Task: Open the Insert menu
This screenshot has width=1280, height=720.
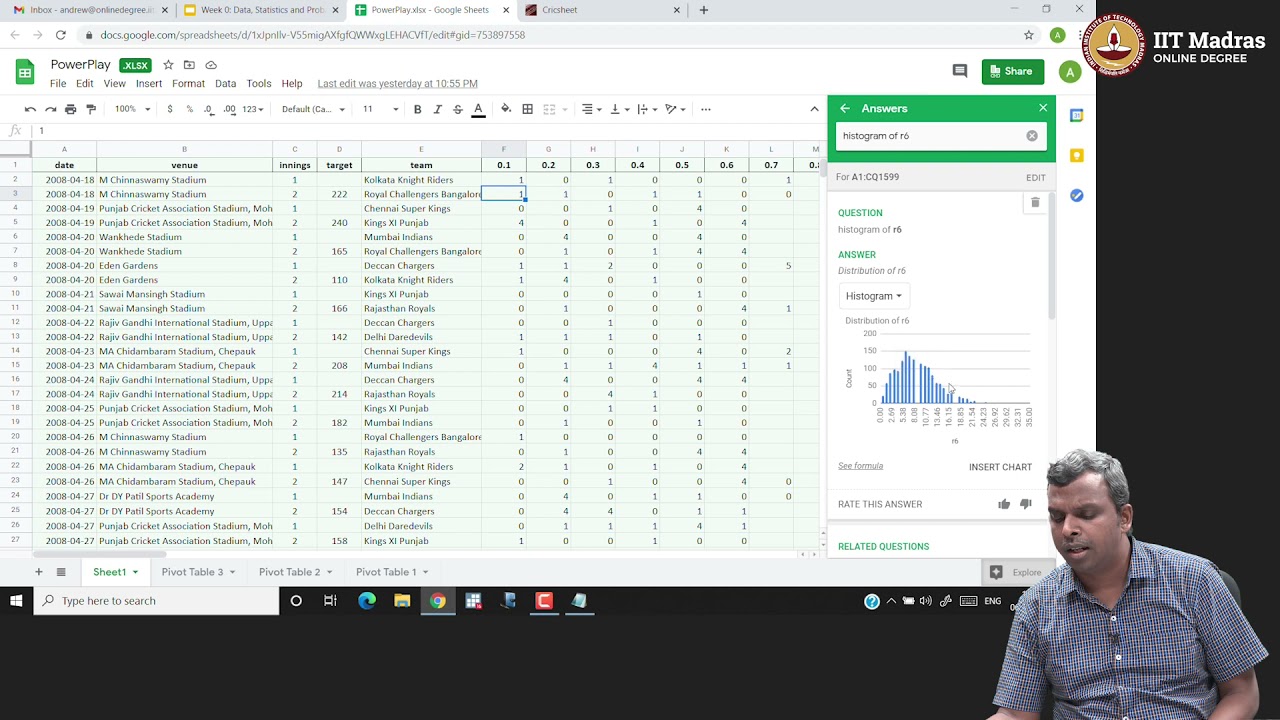Action: click(149, 84)
